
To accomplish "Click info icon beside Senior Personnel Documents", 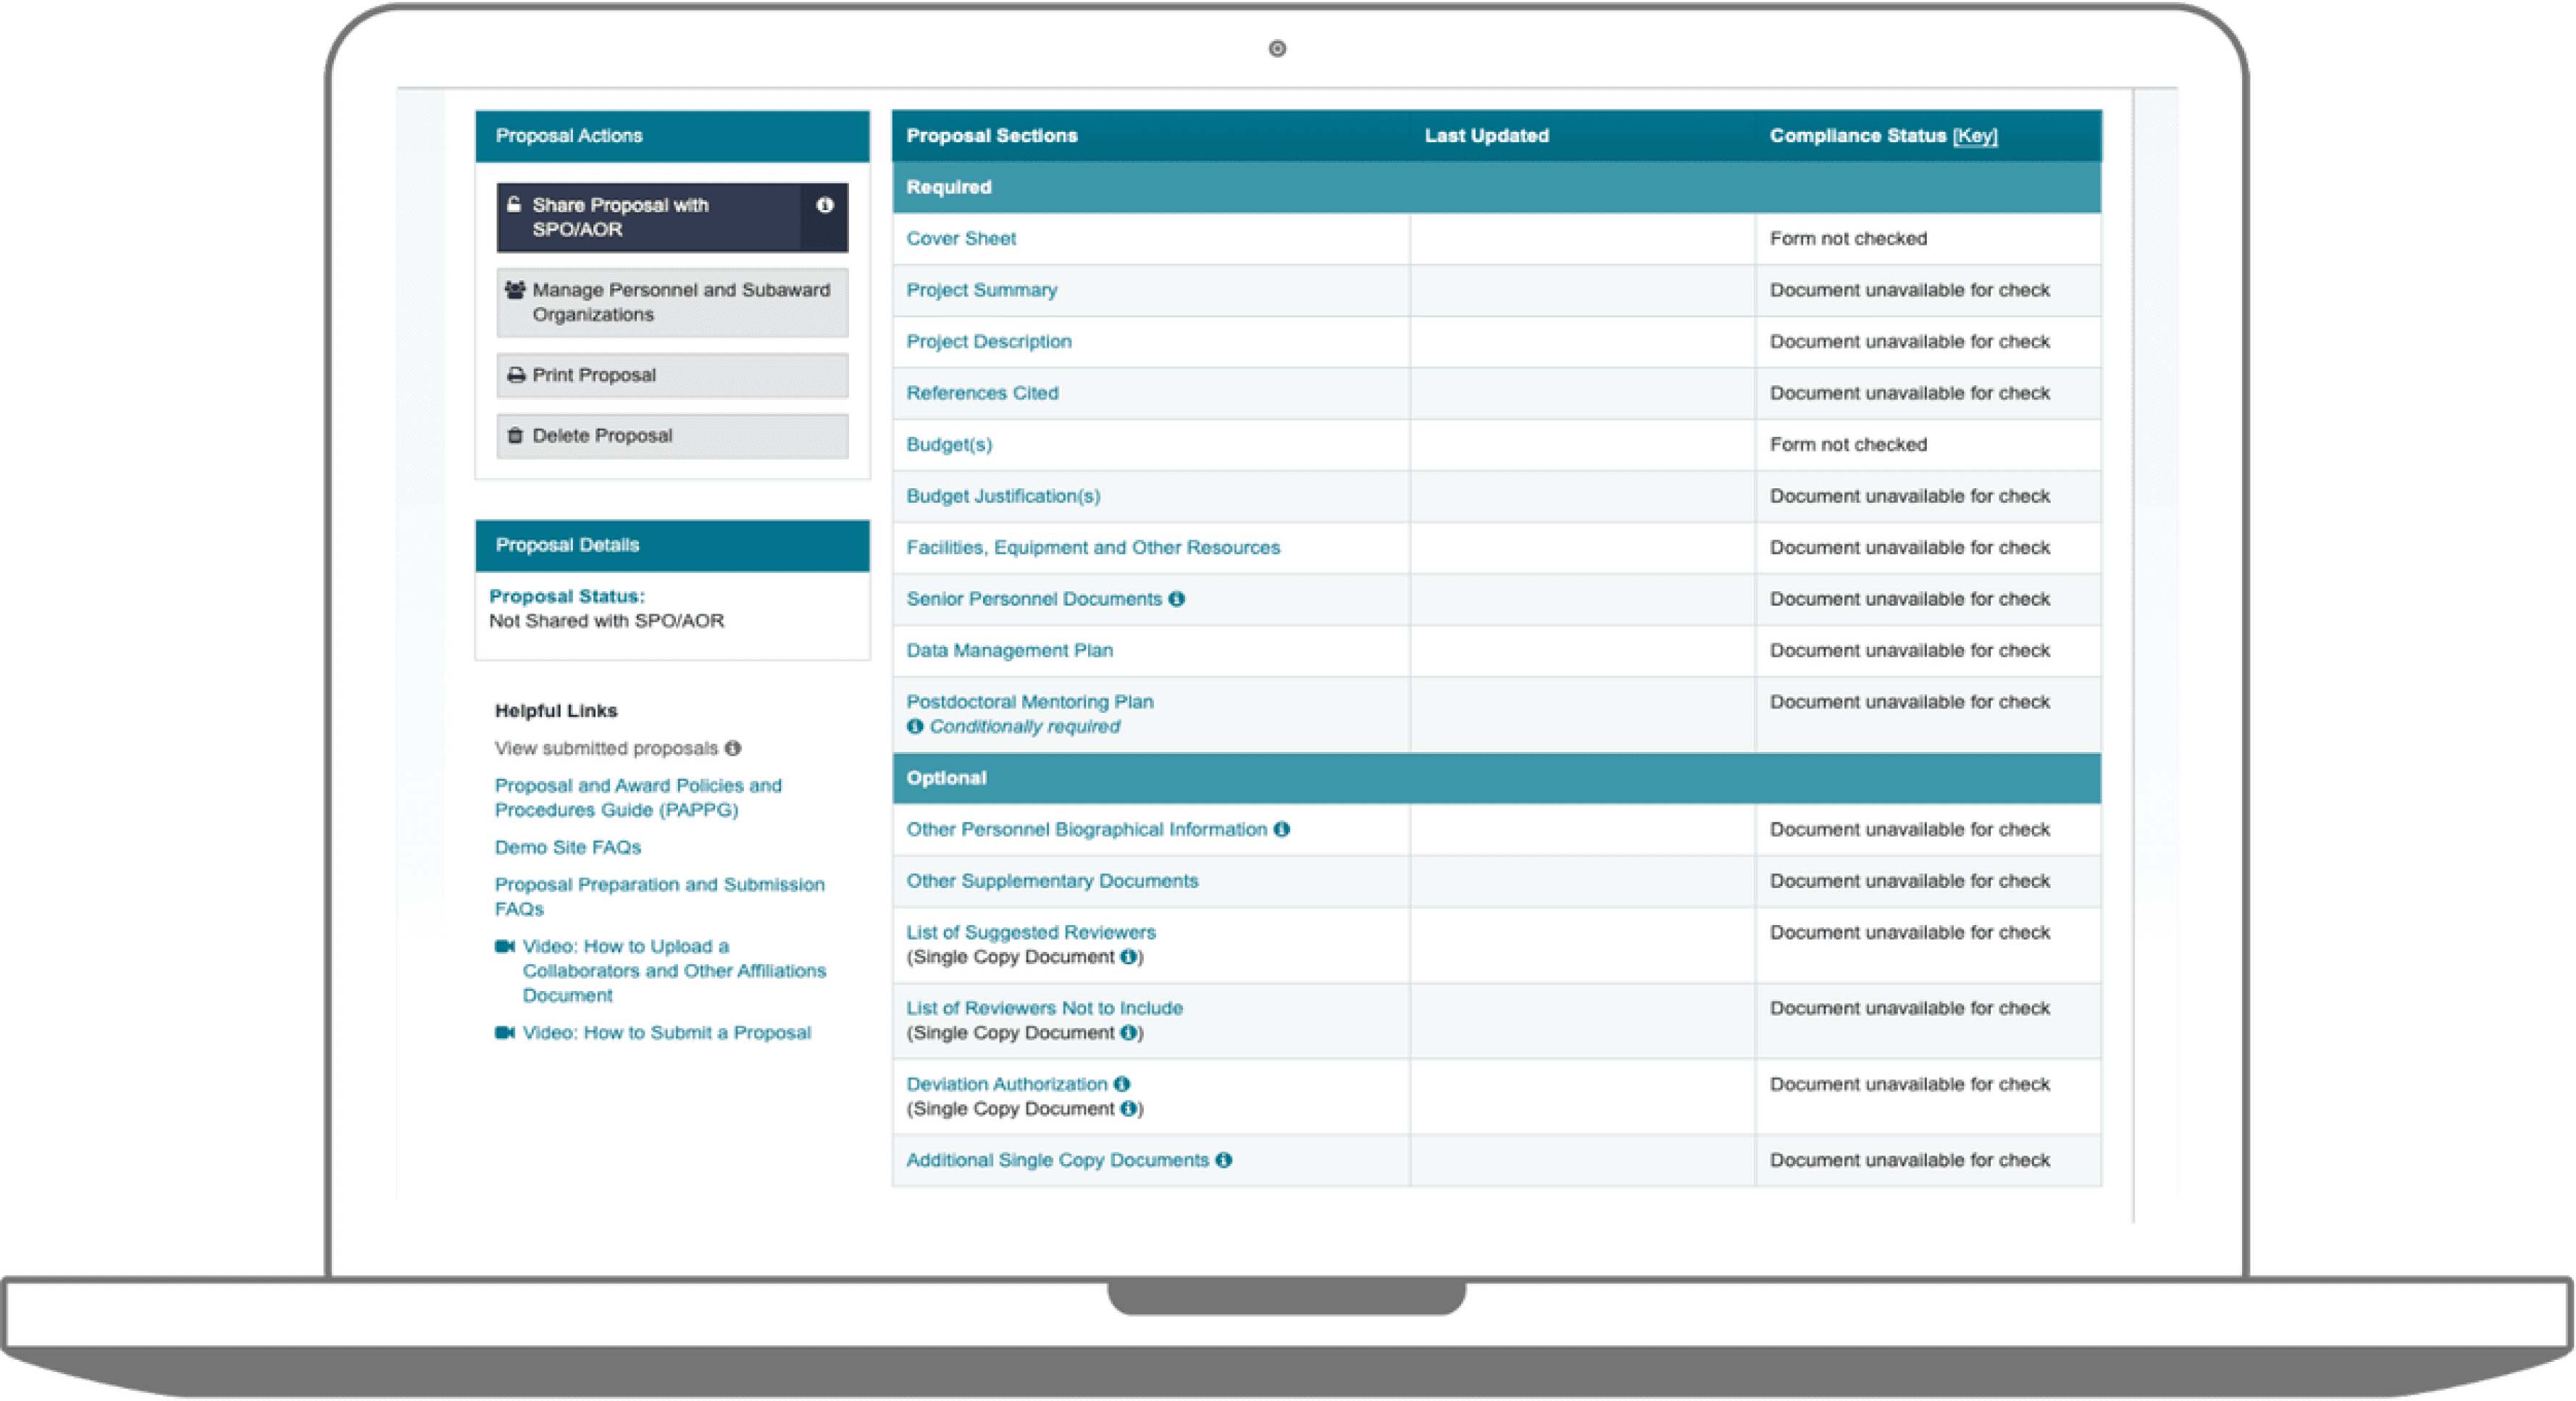I will click(x=1176, y=599).
